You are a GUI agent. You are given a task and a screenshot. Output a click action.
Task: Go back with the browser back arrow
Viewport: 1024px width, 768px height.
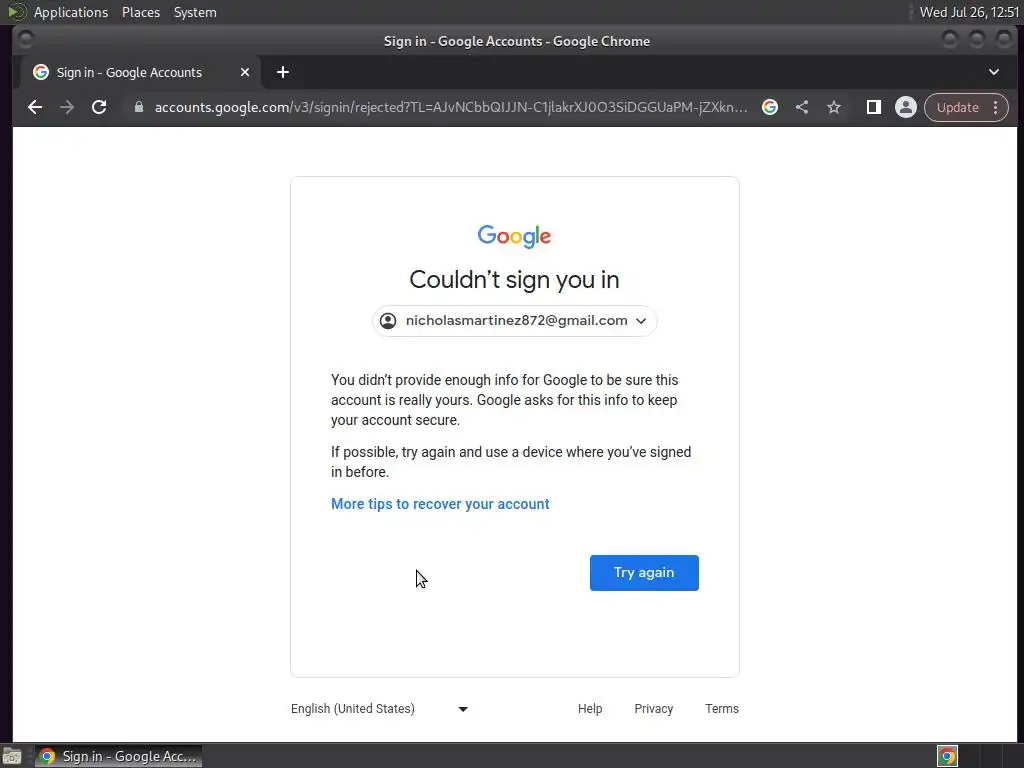(35, 107)
